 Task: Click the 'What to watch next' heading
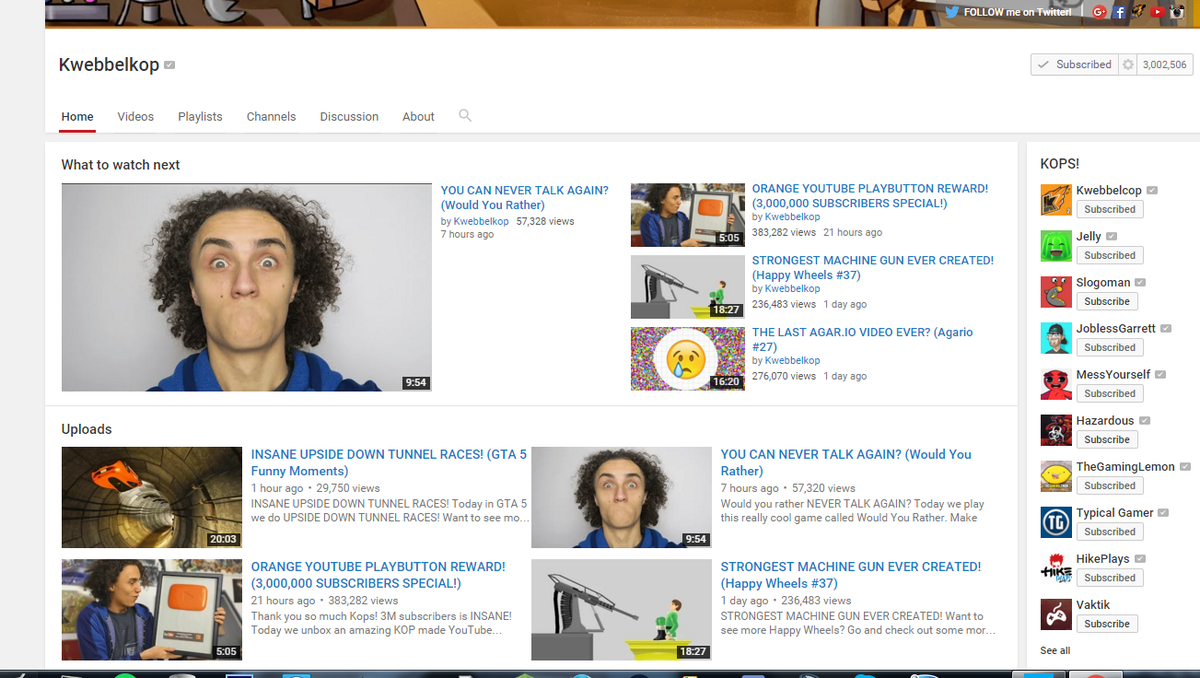121,165
